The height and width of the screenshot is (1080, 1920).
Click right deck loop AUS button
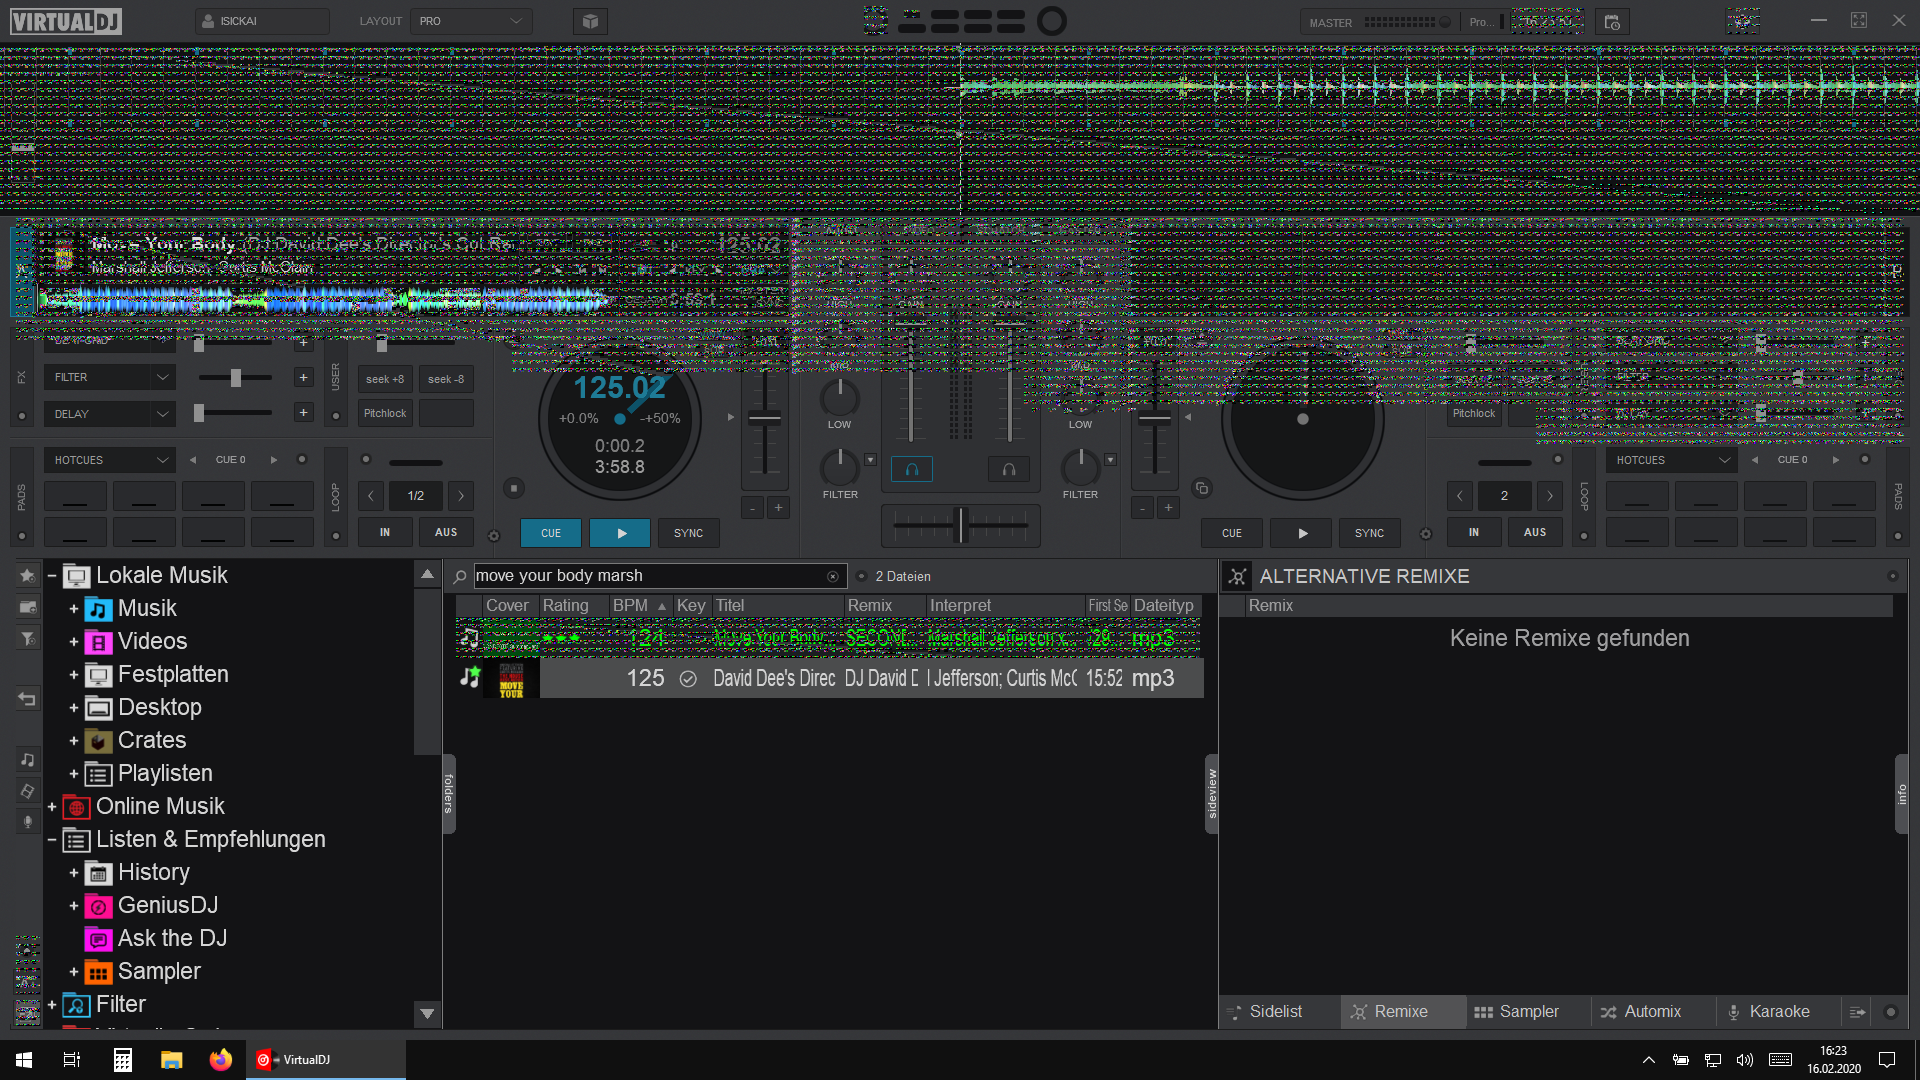pos(1535,532)
